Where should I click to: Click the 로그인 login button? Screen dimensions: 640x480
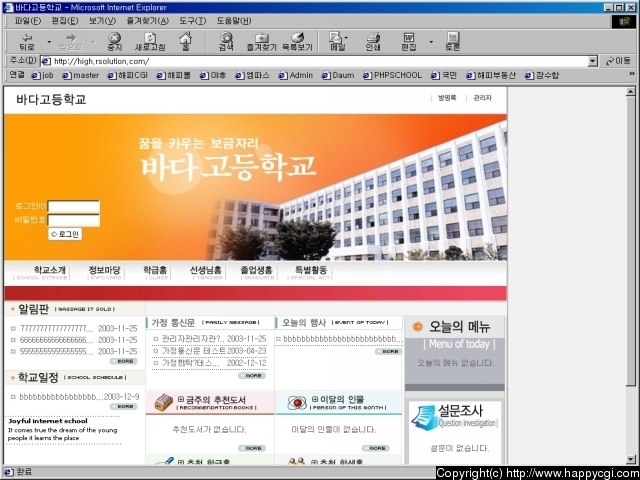[65, 234]
